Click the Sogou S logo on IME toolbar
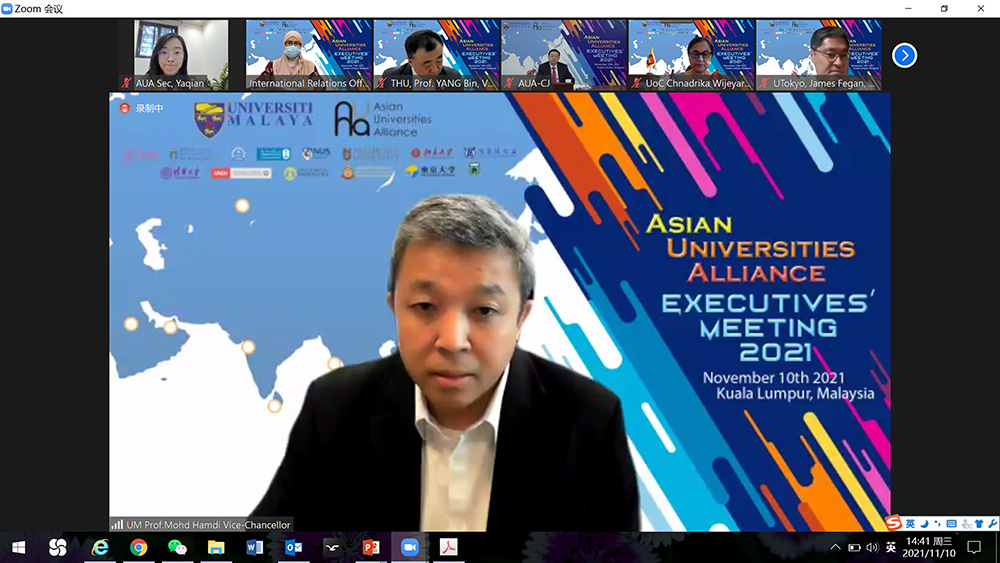This screenshot has width=1000, height=563. [894, 523]
